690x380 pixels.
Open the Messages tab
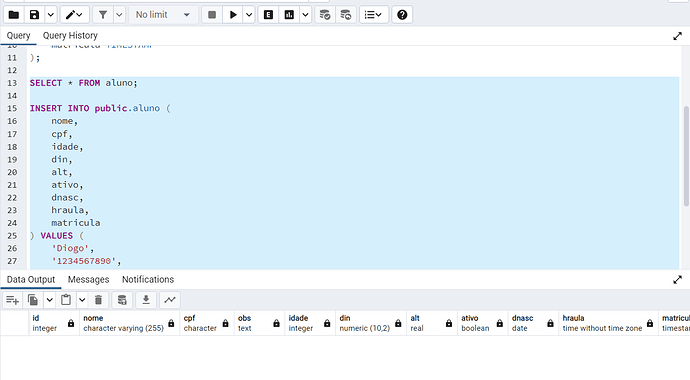(x=88, y=280)
